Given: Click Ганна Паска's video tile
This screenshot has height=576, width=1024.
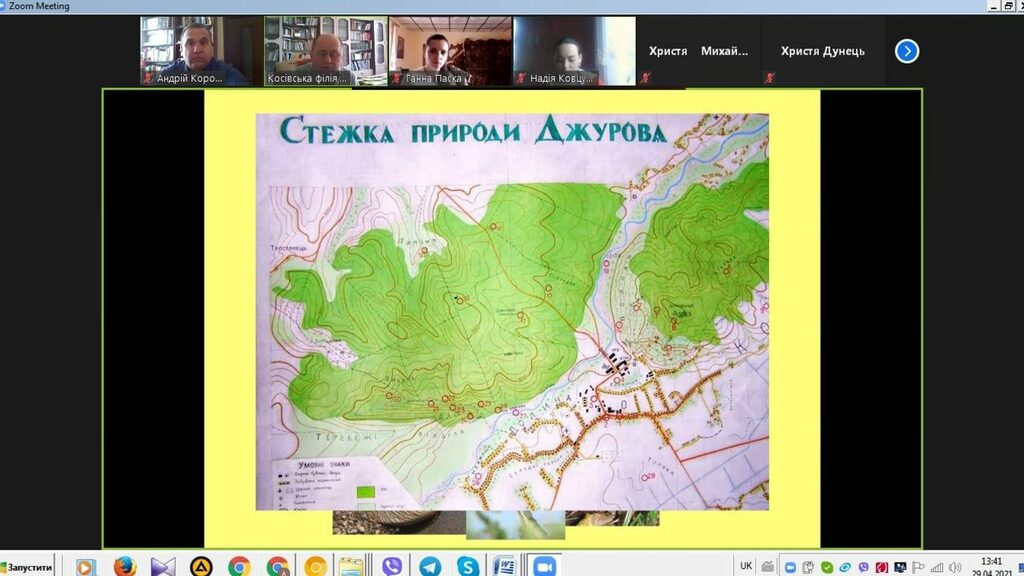Looking at the screenshot, I should click(449, 50).
